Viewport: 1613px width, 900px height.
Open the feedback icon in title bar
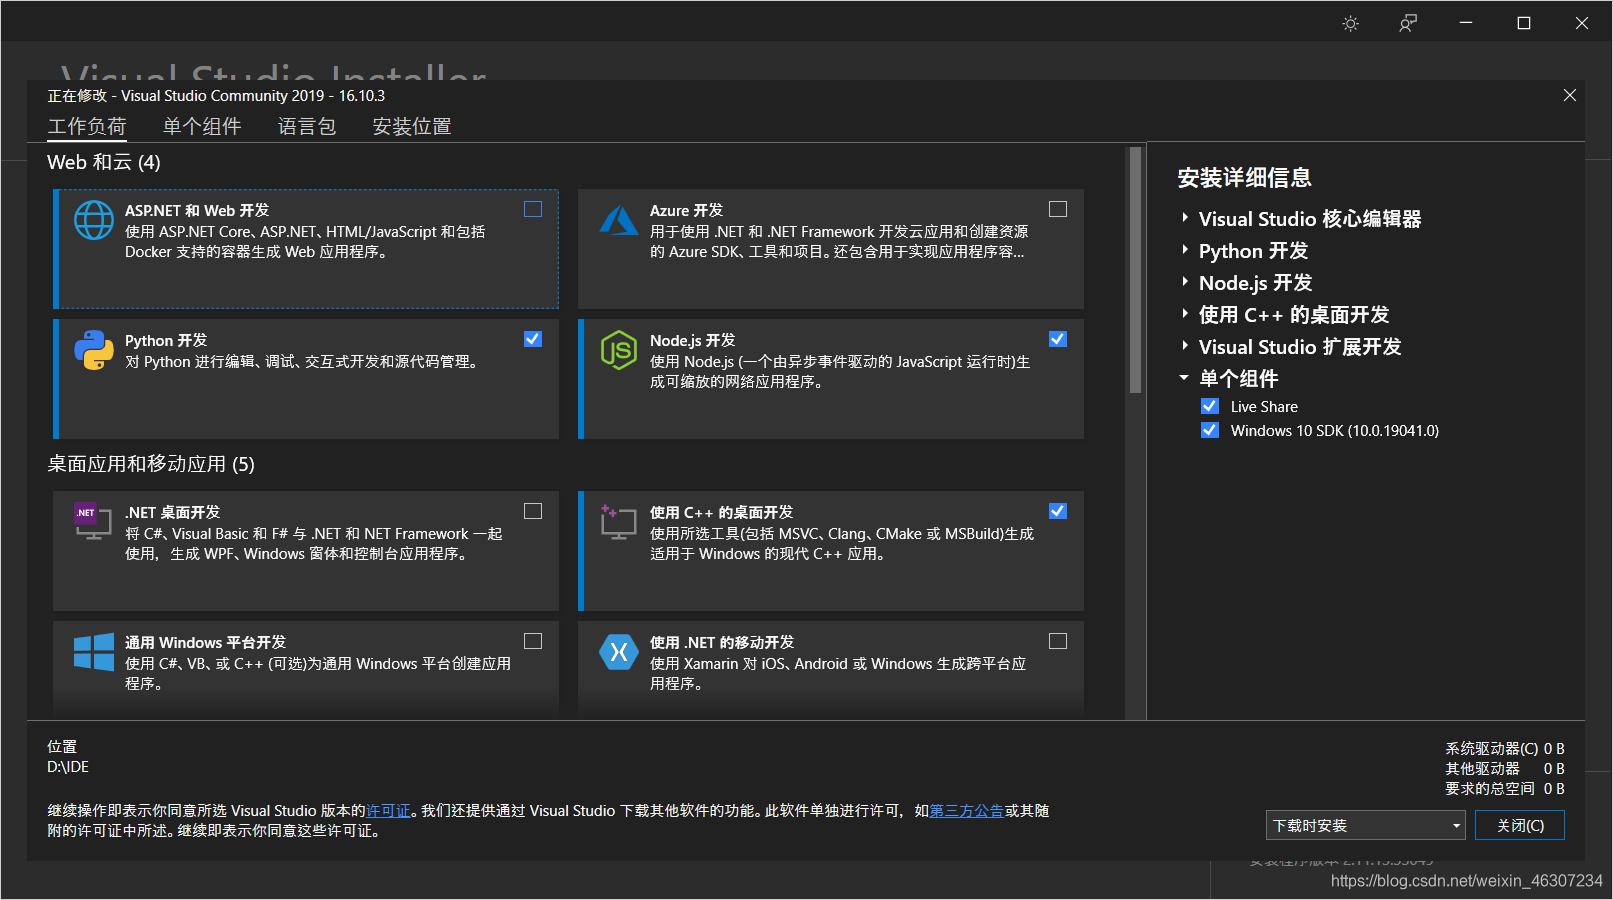click(1408, 23)
